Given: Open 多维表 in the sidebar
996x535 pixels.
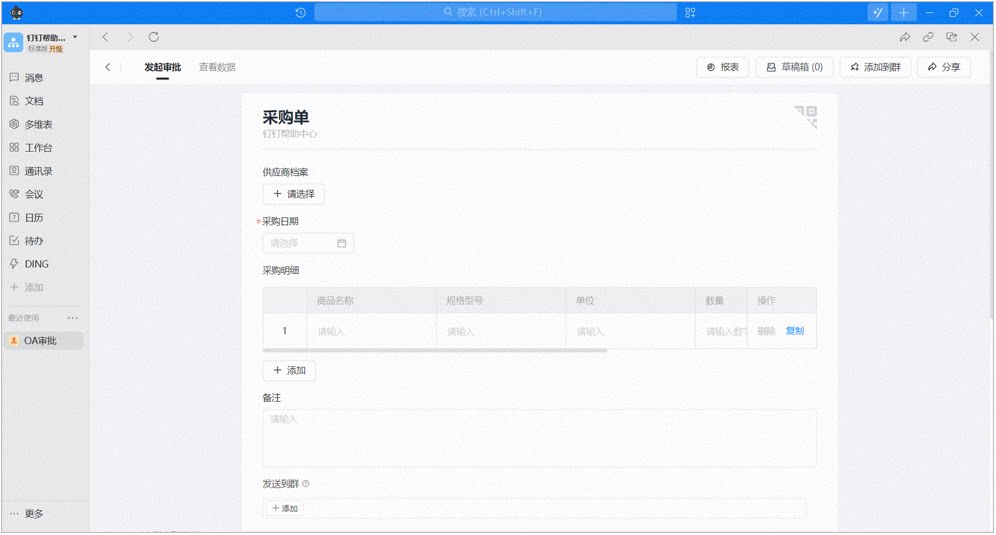Looking at the screenshot, I should (31, 125).
